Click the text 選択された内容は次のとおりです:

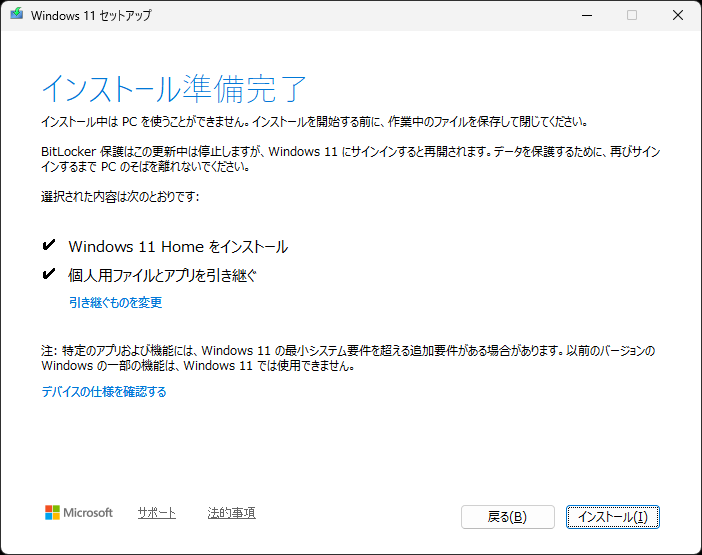[x=120, y=196]
